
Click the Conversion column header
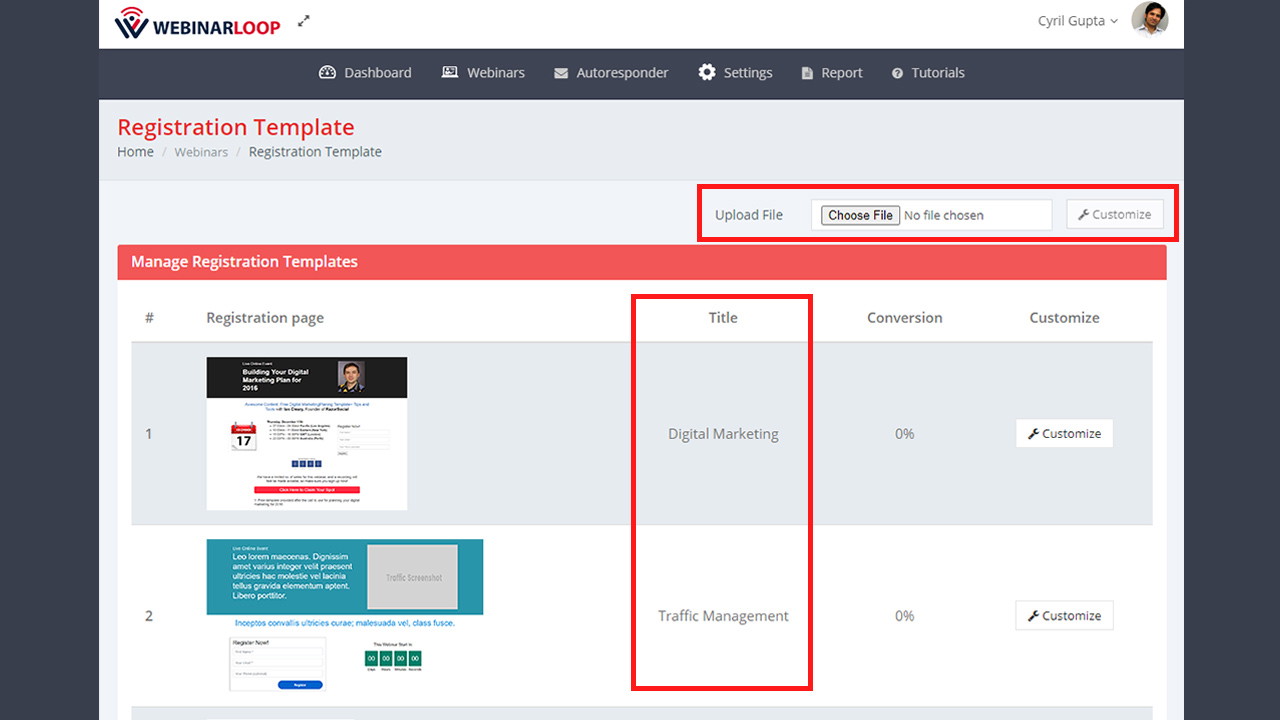click(904, 318)
